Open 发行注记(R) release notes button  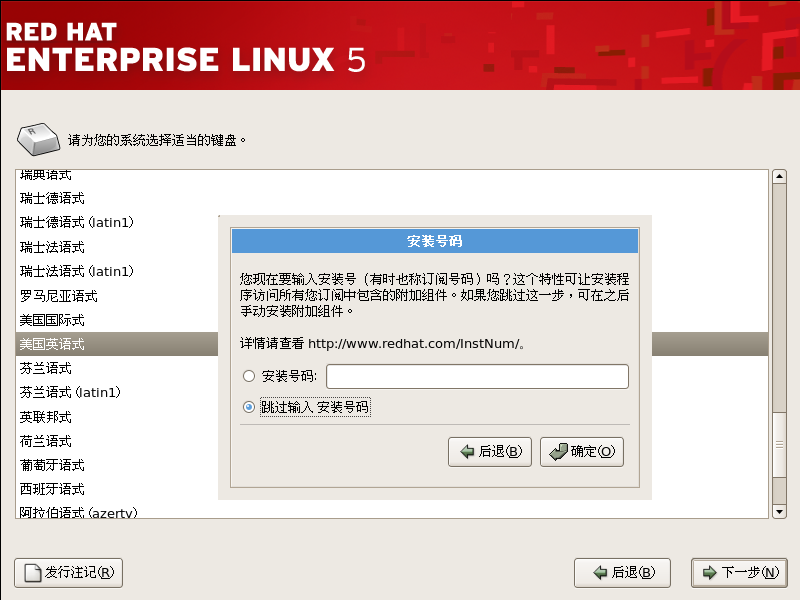[x=68, y=572]
